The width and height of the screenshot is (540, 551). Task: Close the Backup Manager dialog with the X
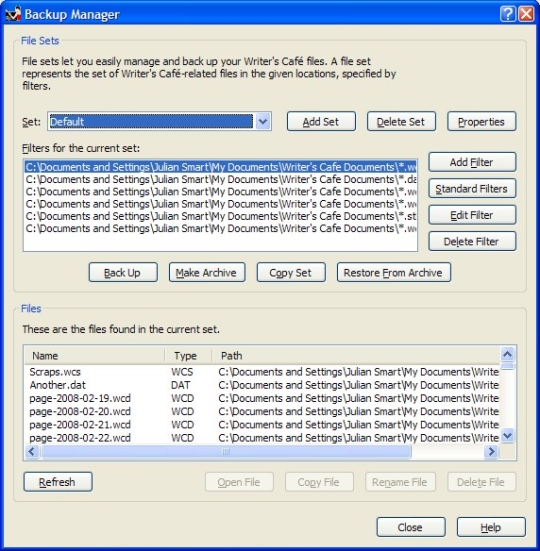click(526, 14)
